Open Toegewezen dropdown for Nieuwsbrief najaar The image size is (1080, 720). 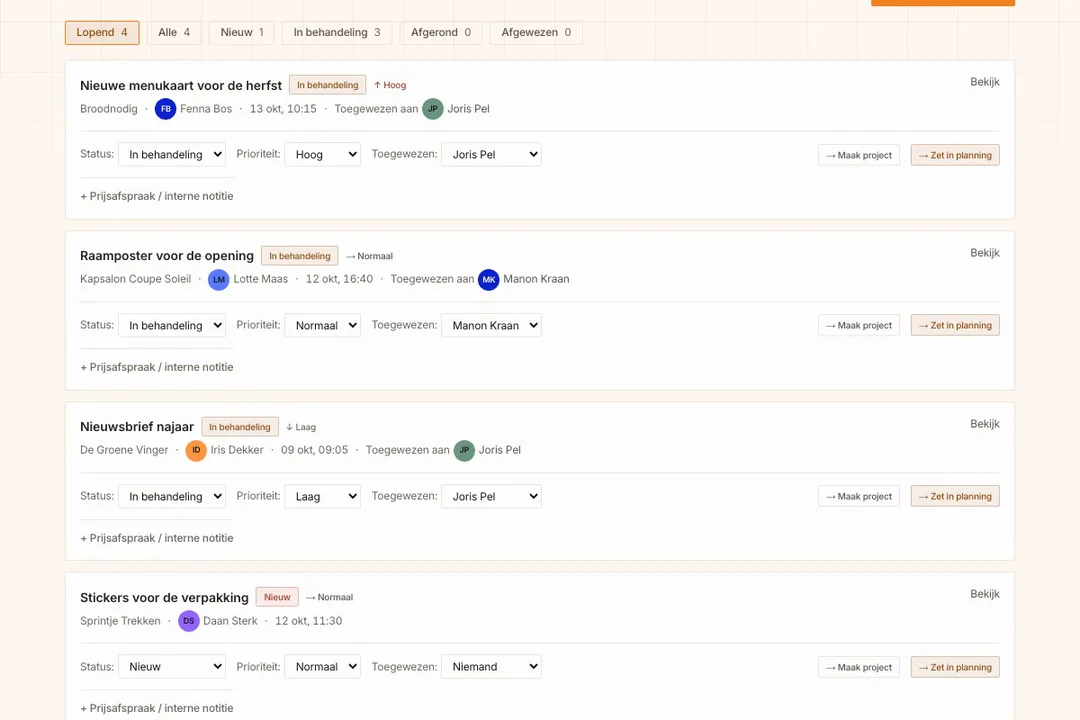coord(491,496)
